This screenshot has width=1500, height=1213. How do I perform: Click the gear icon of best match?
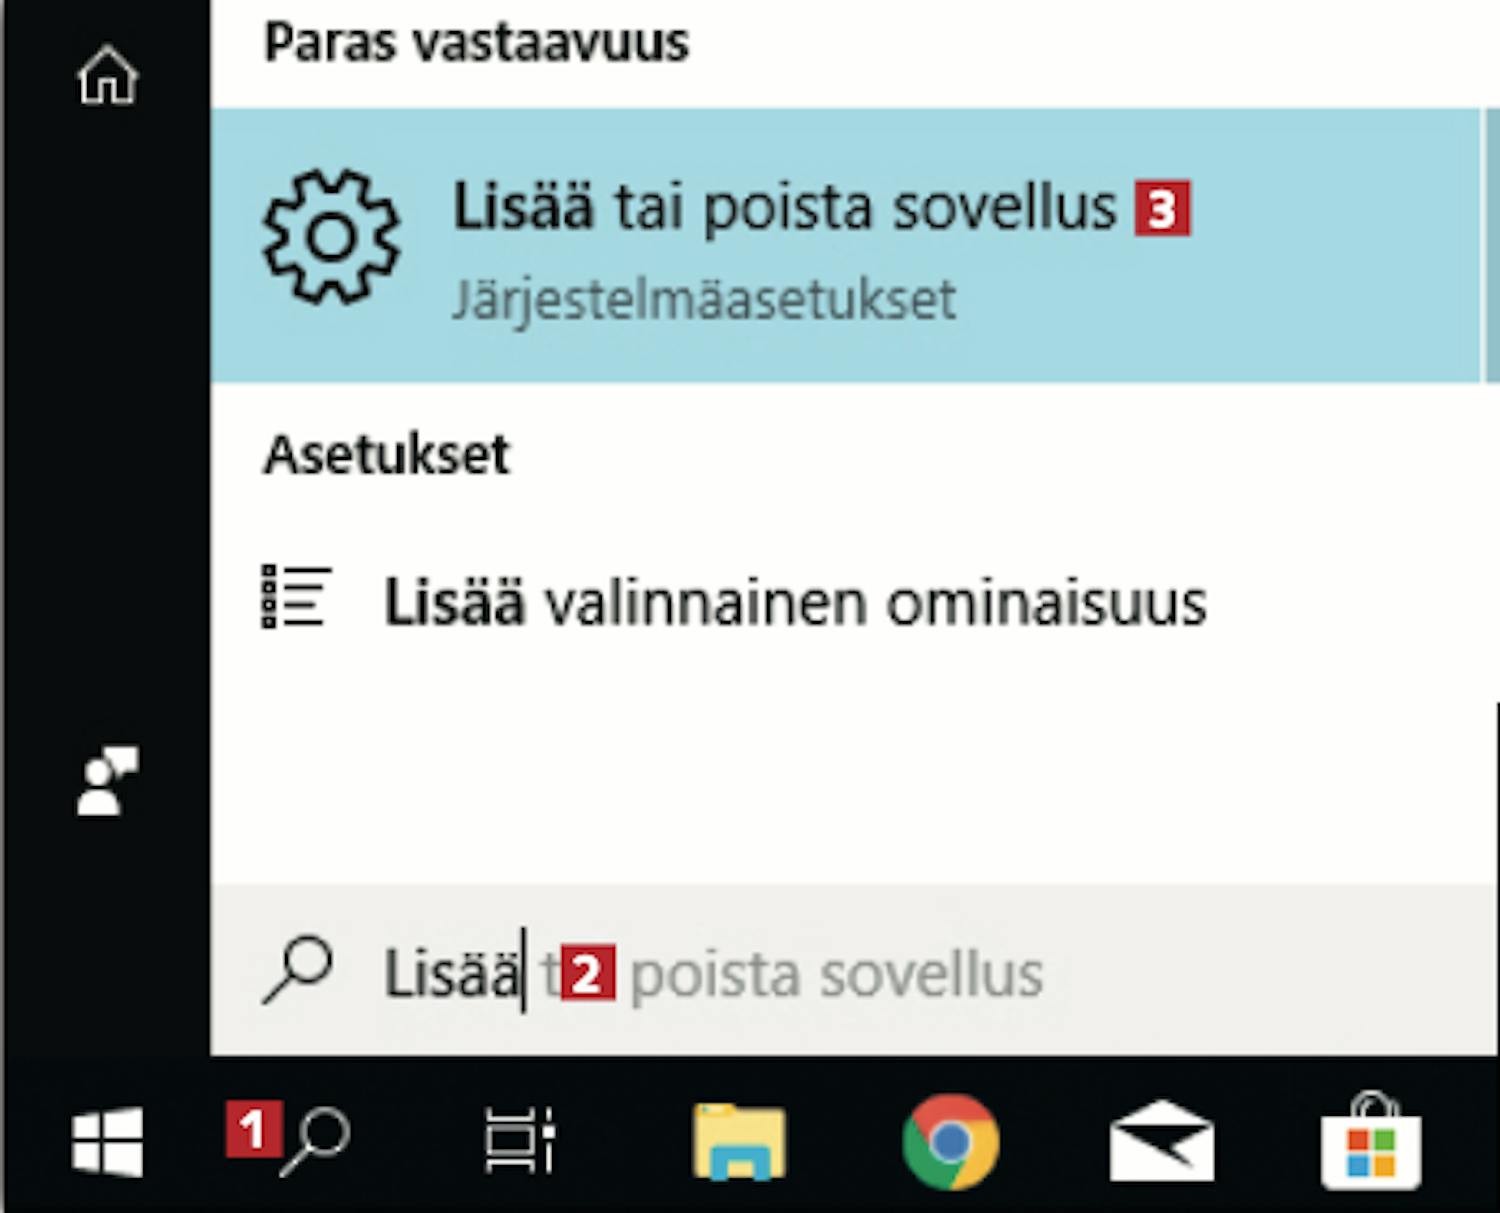331,238
